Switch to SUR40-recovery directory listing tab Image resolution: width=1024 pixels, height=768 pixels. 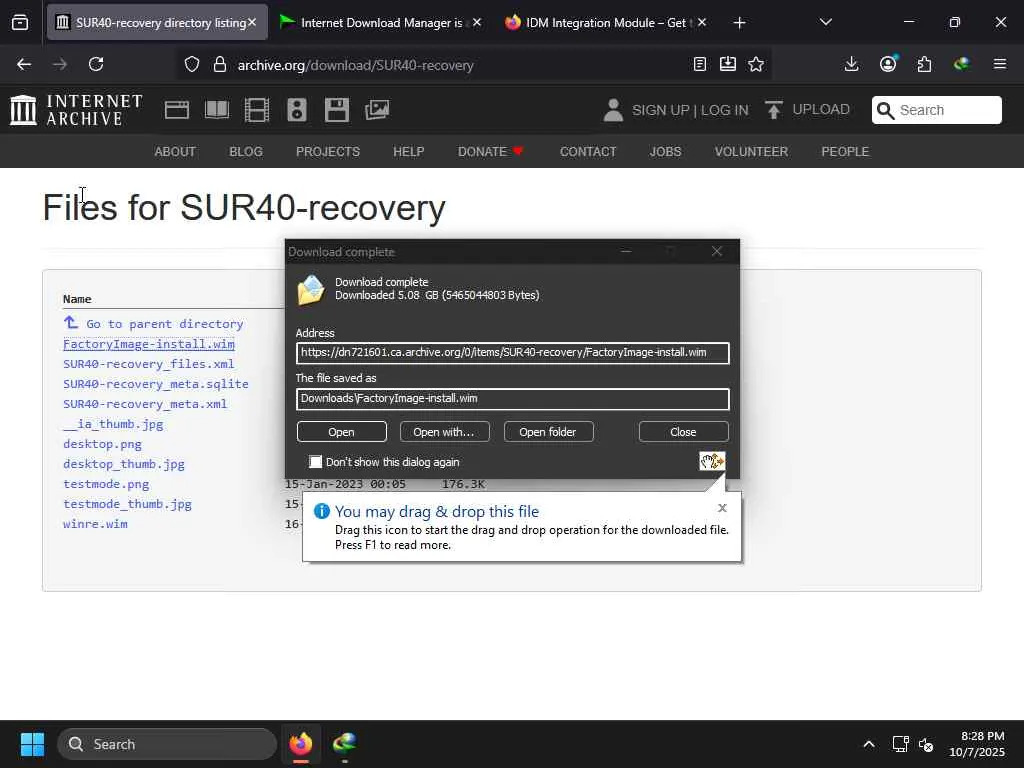[x=157, y=22]
